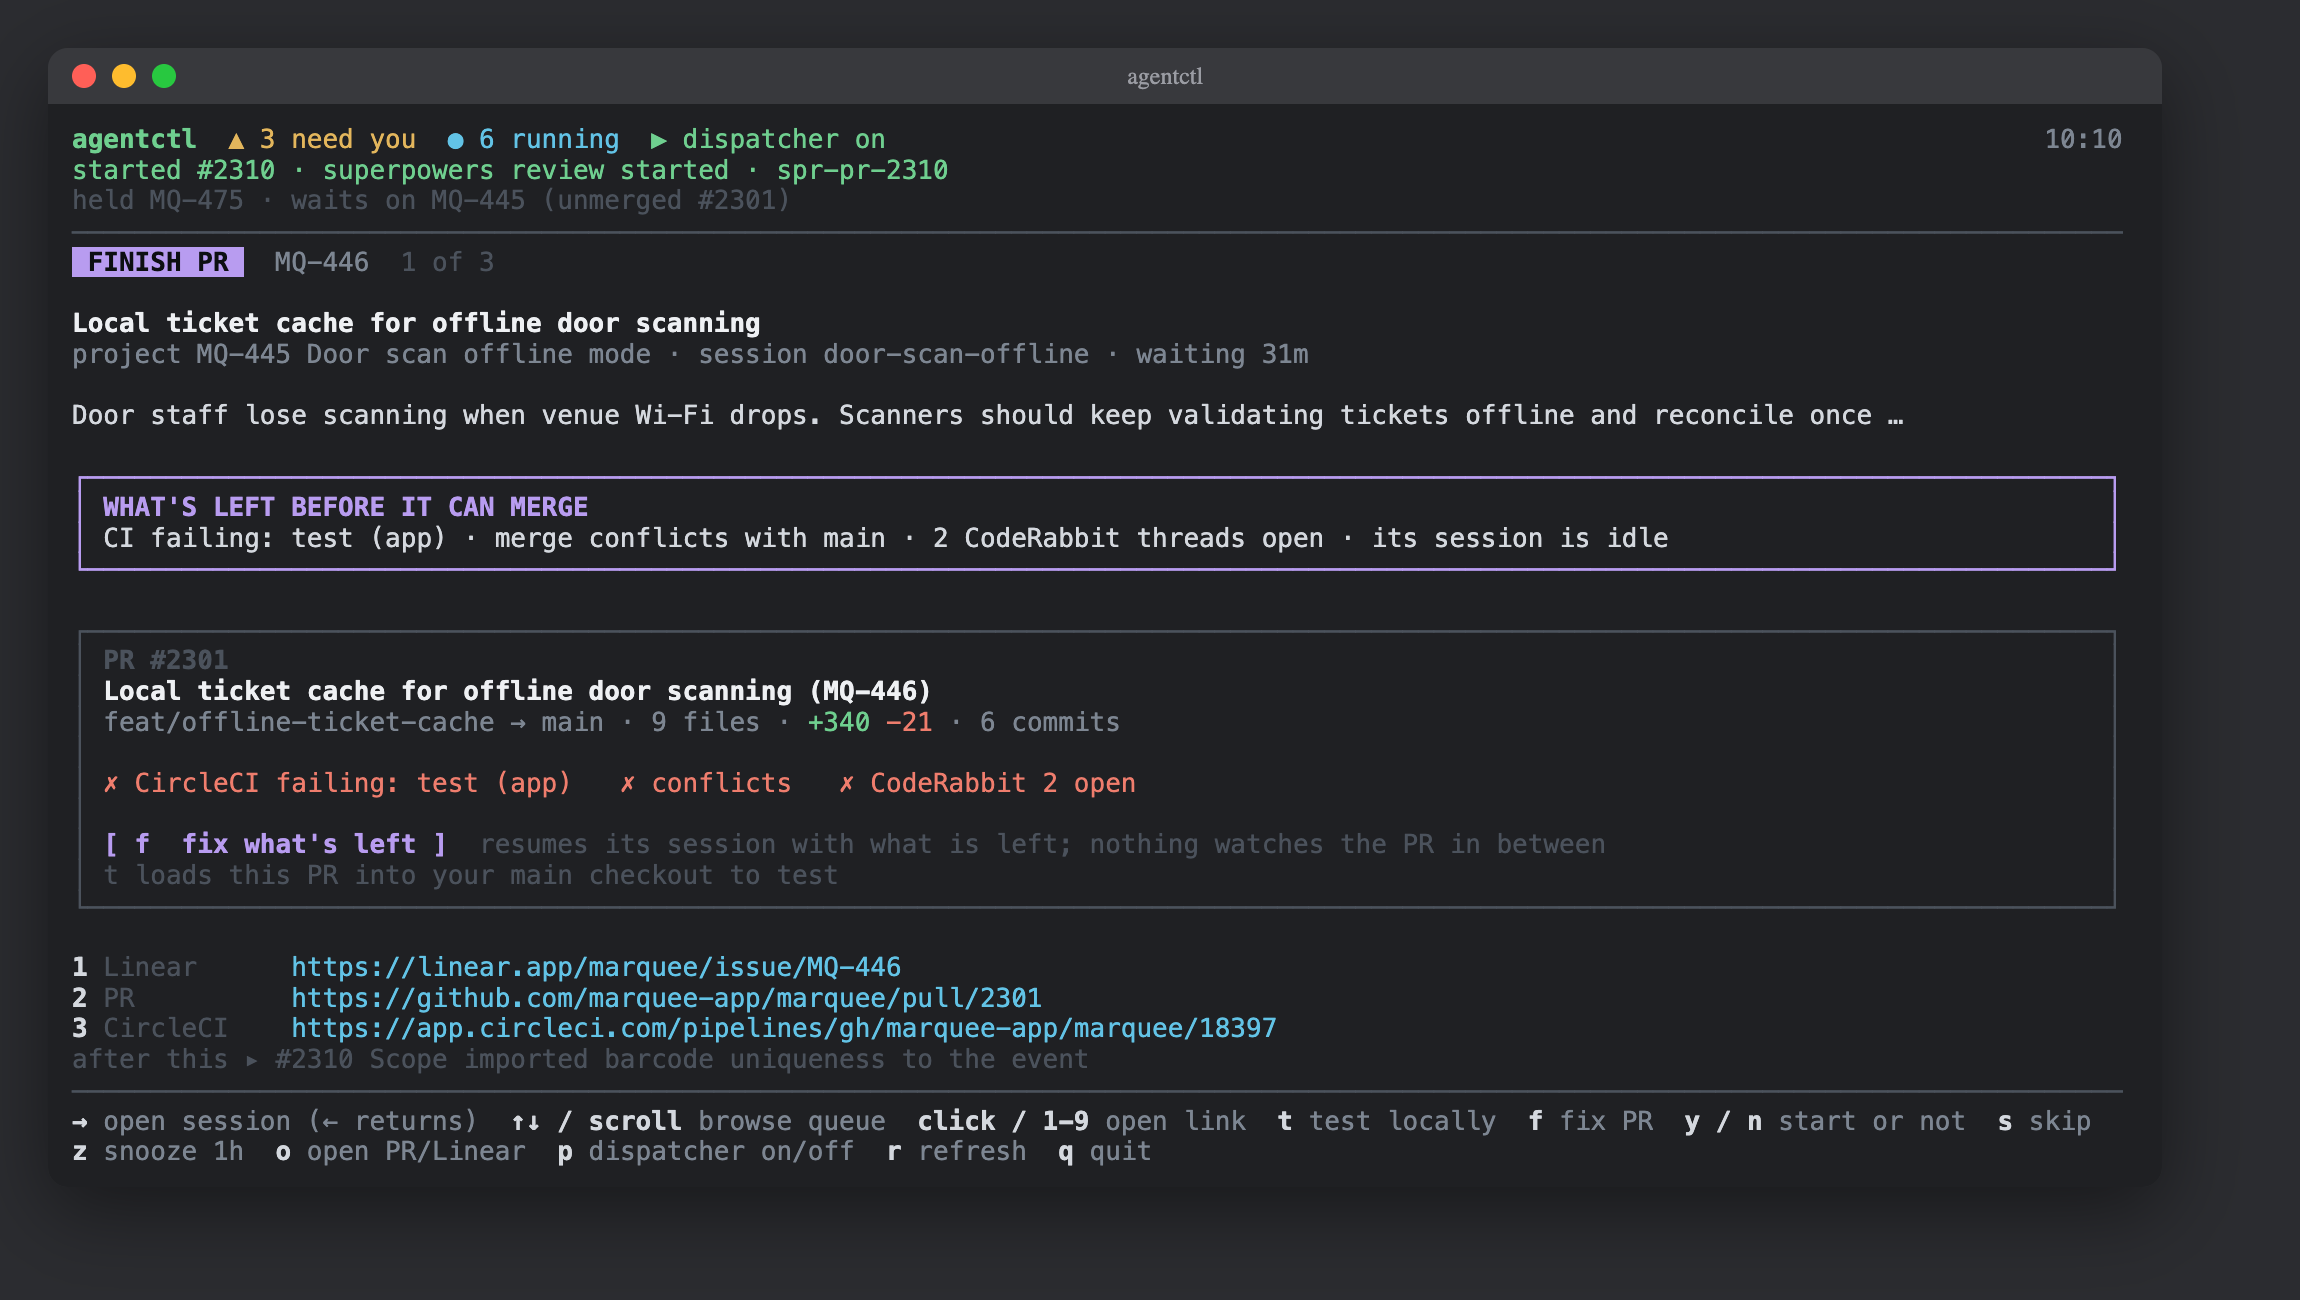Click 'q quit' footer hint
Viewport: 2300px width, 1300px height.
click(1105, 1152)
